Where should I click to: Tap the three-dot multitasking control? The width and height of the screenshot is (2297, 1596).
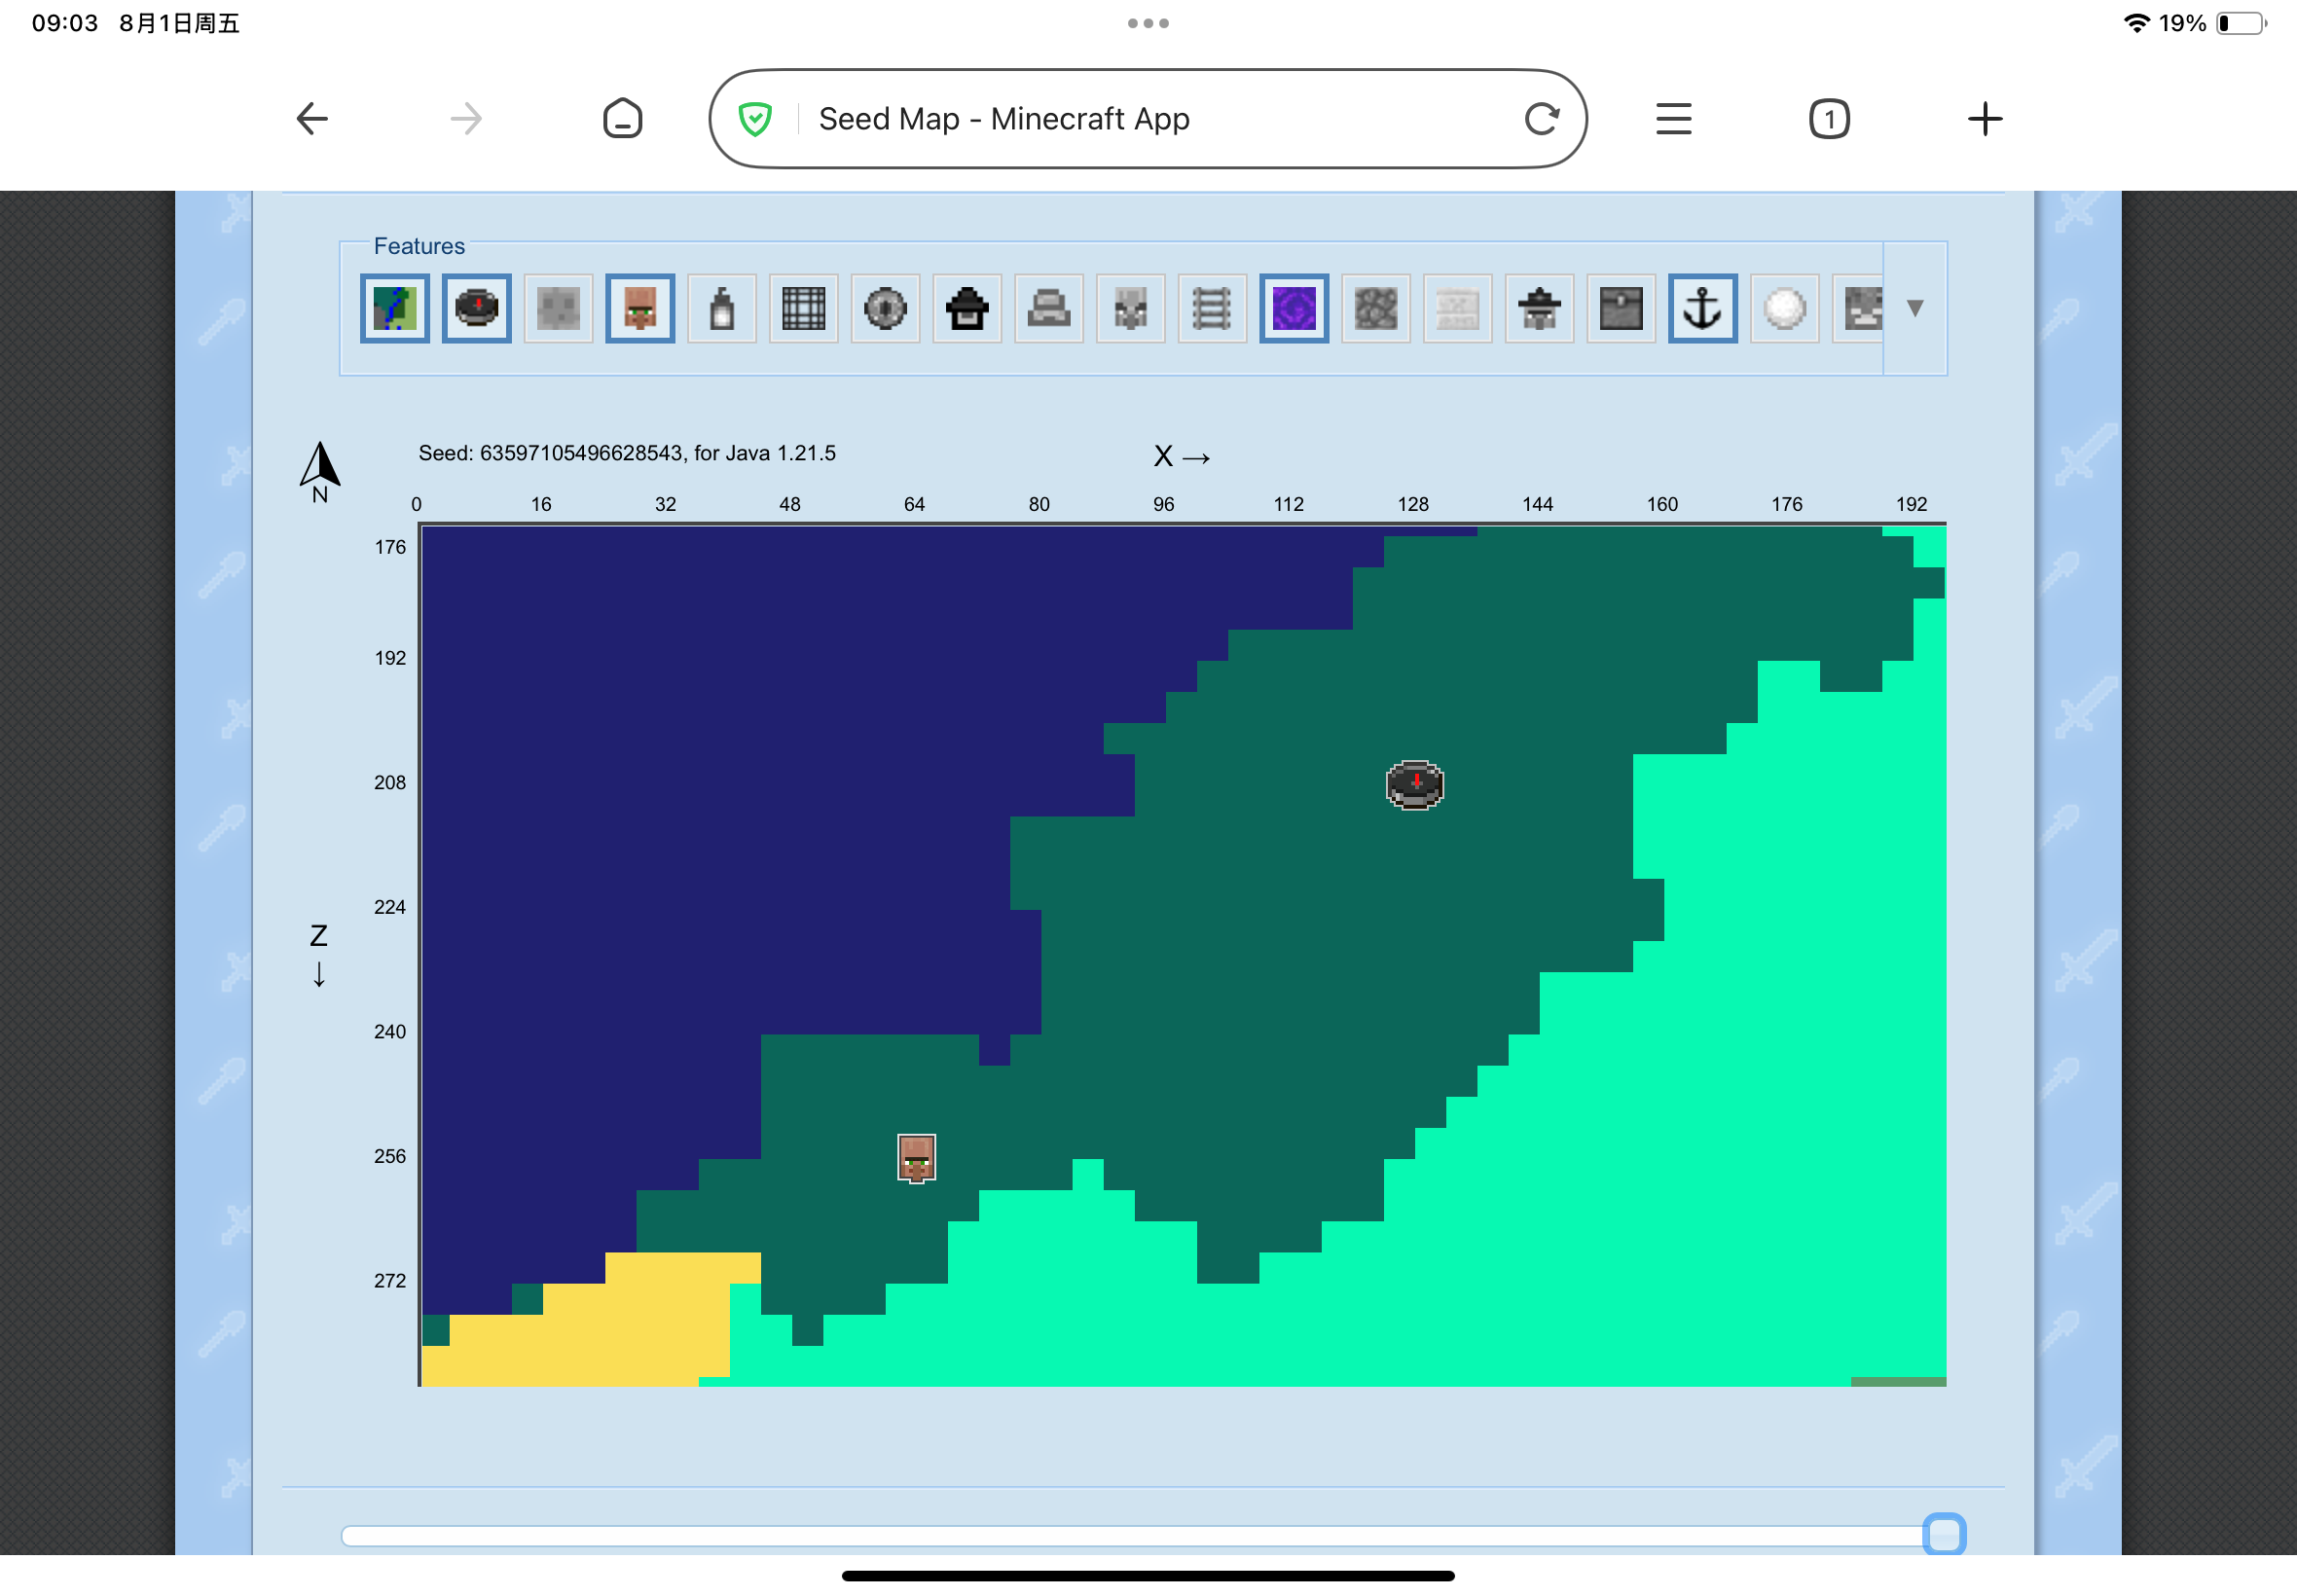coord(1148,23)
